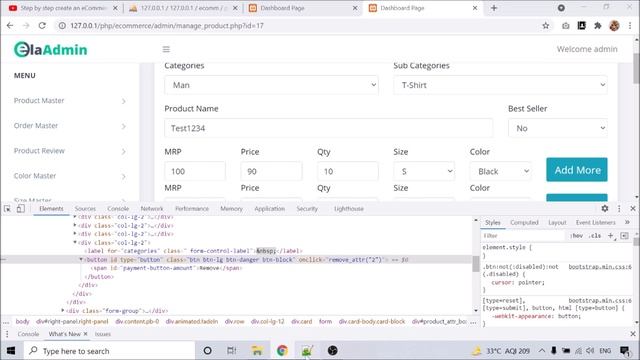Screen dimensions: 640x360
Task: Toggle the :hov element state option
Action: coord(577,236)
